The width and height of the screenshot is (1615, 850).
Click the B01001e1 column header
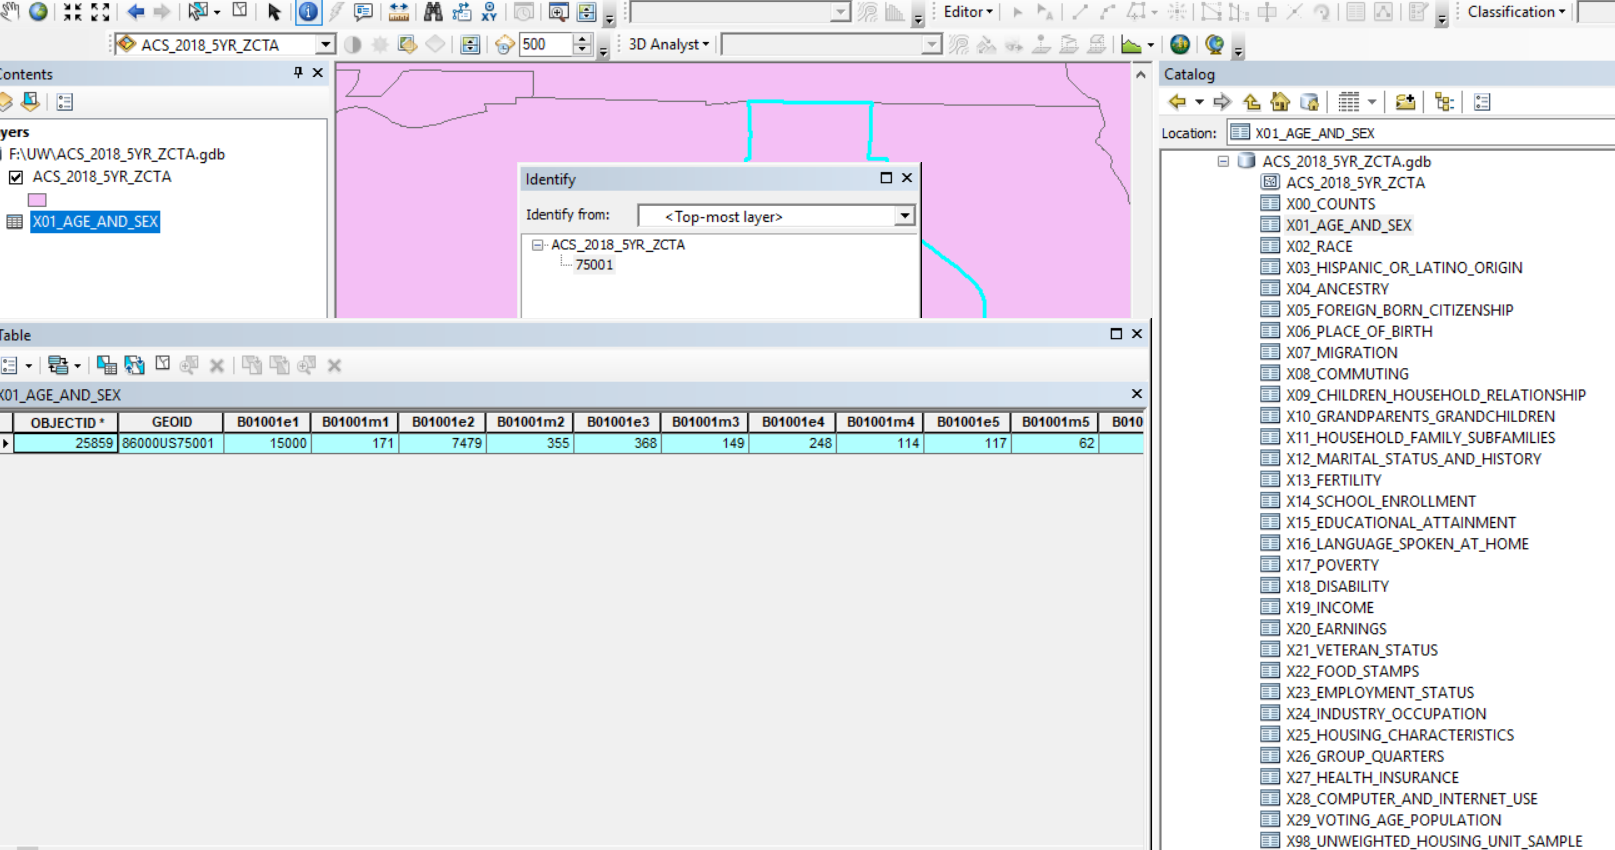[267, 422]
